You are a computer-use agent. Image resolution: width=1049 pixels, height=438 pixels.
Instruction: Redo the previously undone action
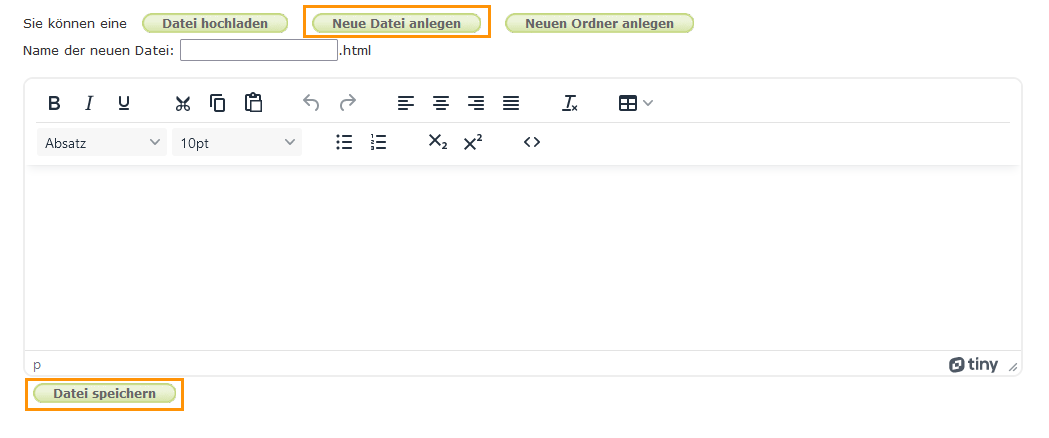(347, 103)
